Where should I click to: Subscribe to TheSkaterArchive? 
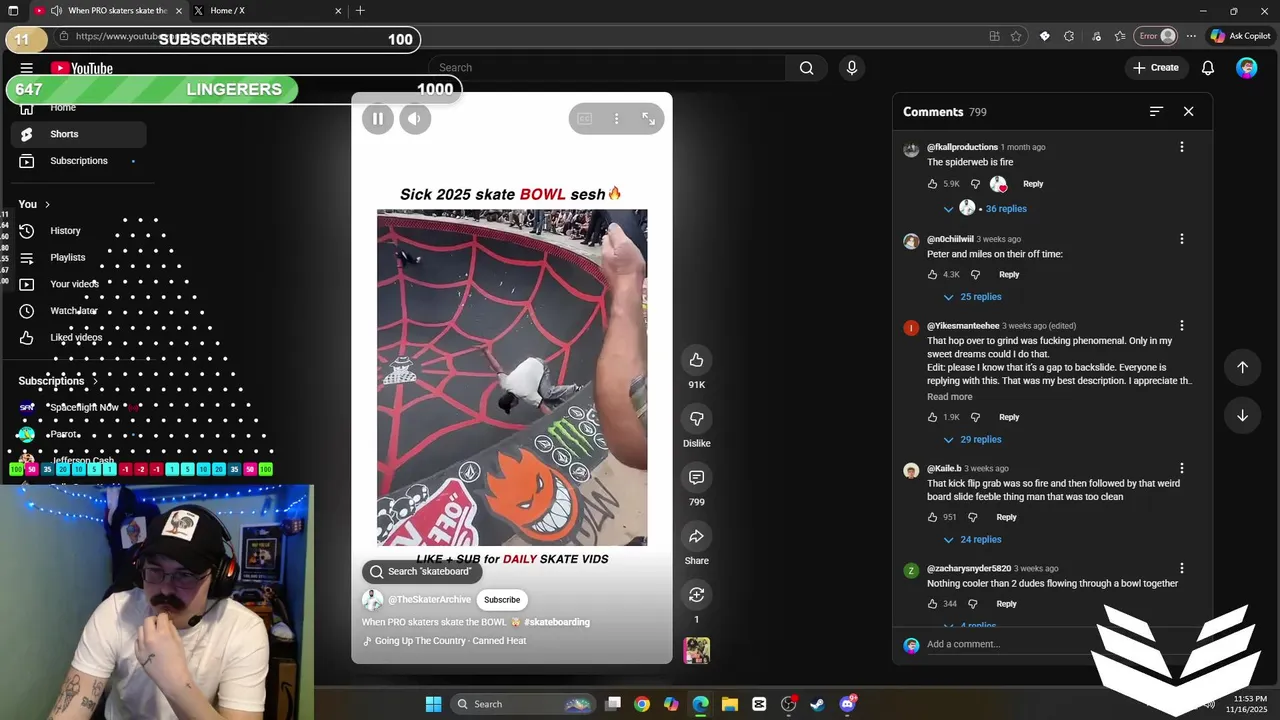(x=502, y=600)
